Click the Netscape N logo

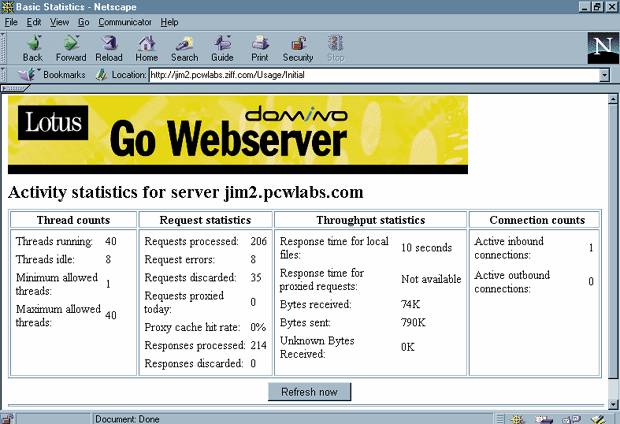pyautogui.click(x=602, y=47)
